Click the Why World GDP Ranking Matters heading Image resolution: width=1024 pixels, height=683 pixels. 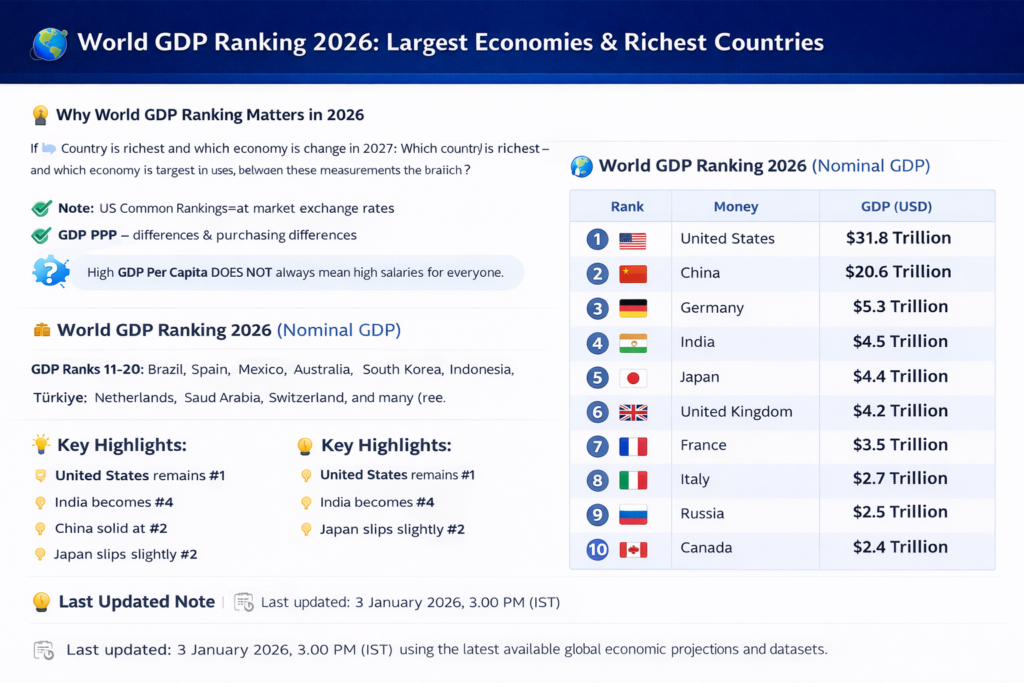210,115
